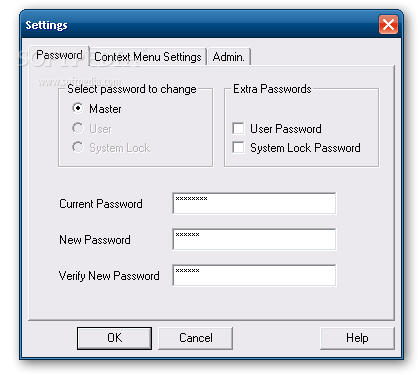This screenshot has width=419, height=375.
Task: Click the User Password label text
Action: [286, 129]
